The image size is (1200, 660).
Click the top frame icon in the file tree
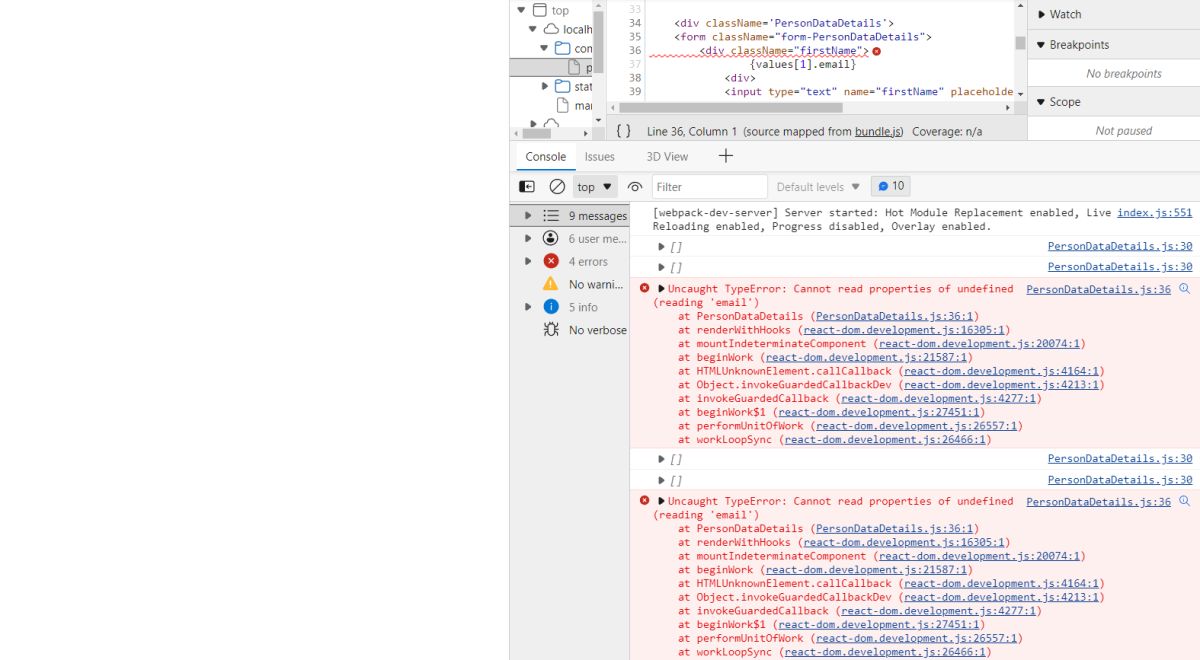(x=539, y=10)
